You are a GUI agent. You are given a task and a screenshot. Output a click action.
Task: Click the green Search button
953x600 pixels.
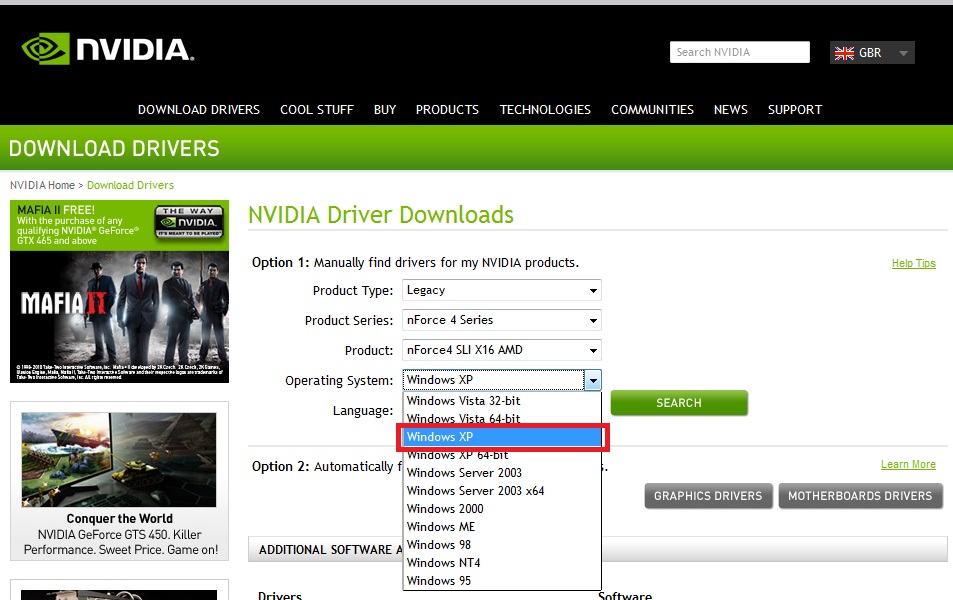point(679,402)
